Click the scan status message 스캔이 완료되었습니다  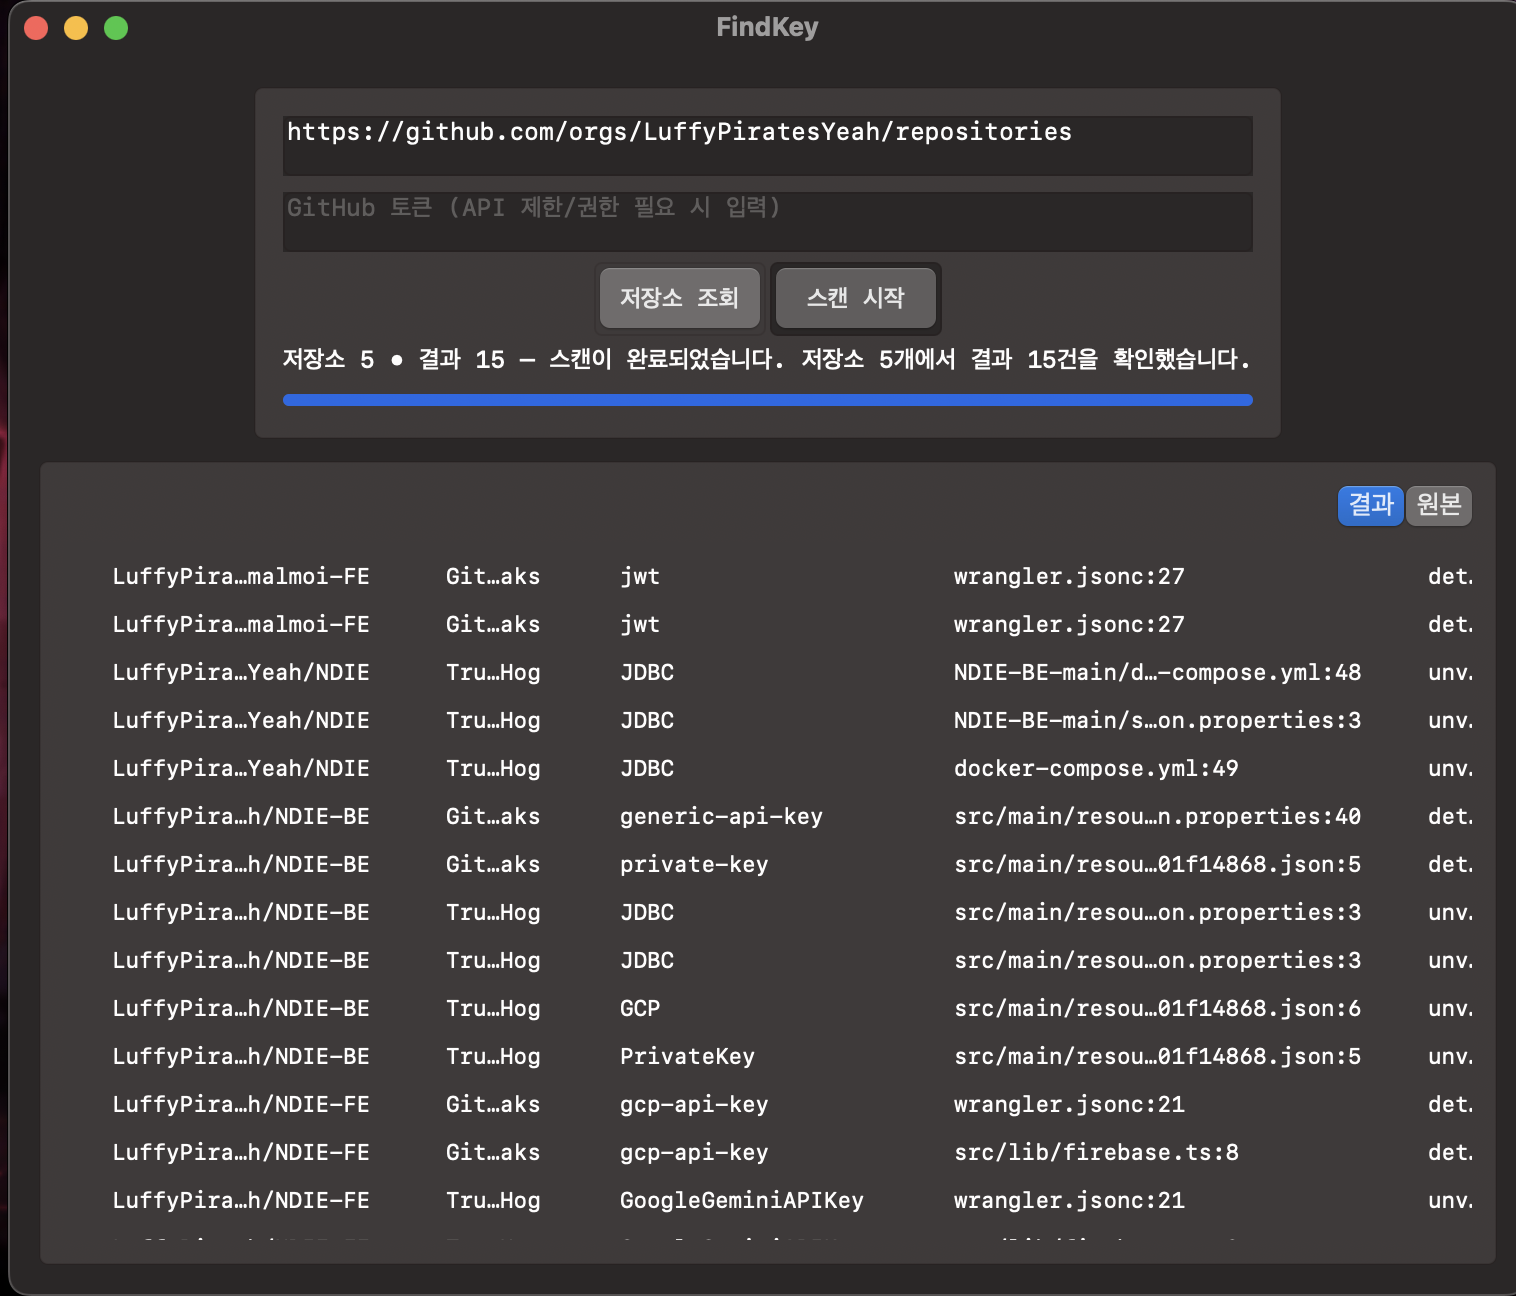coord(667,359)
